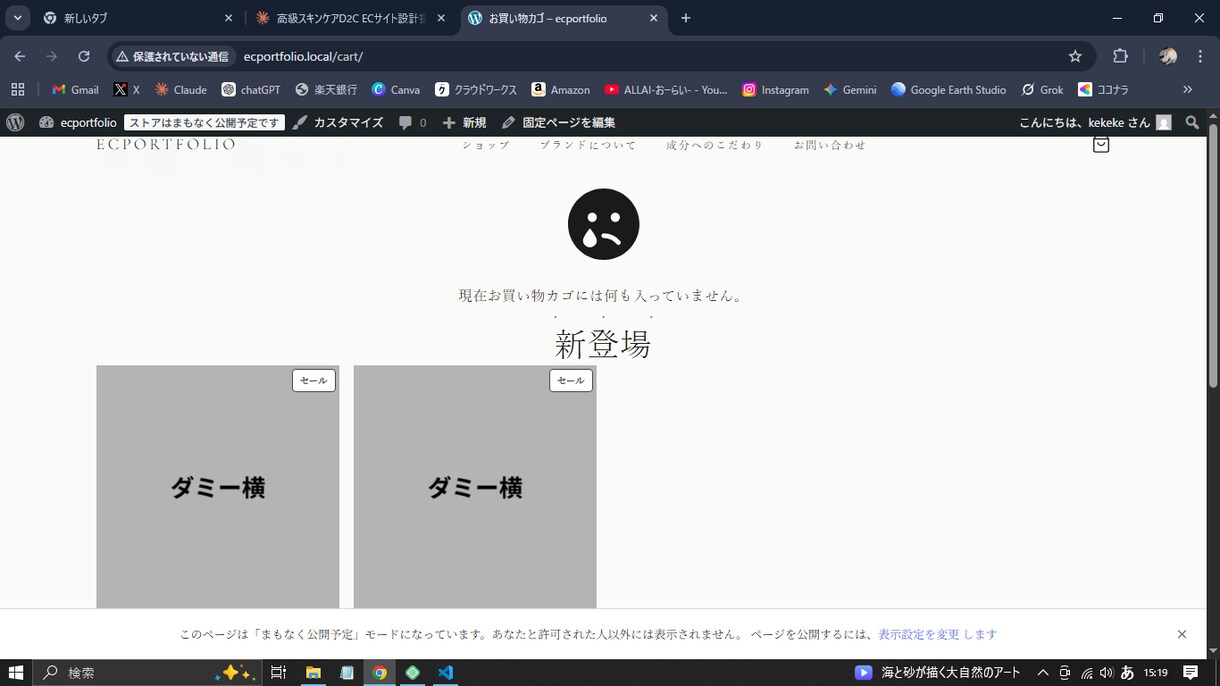Switch to the 高級スキンケアD2C browser tab
Screen dimensions: 1220x686
coord(350,18)
